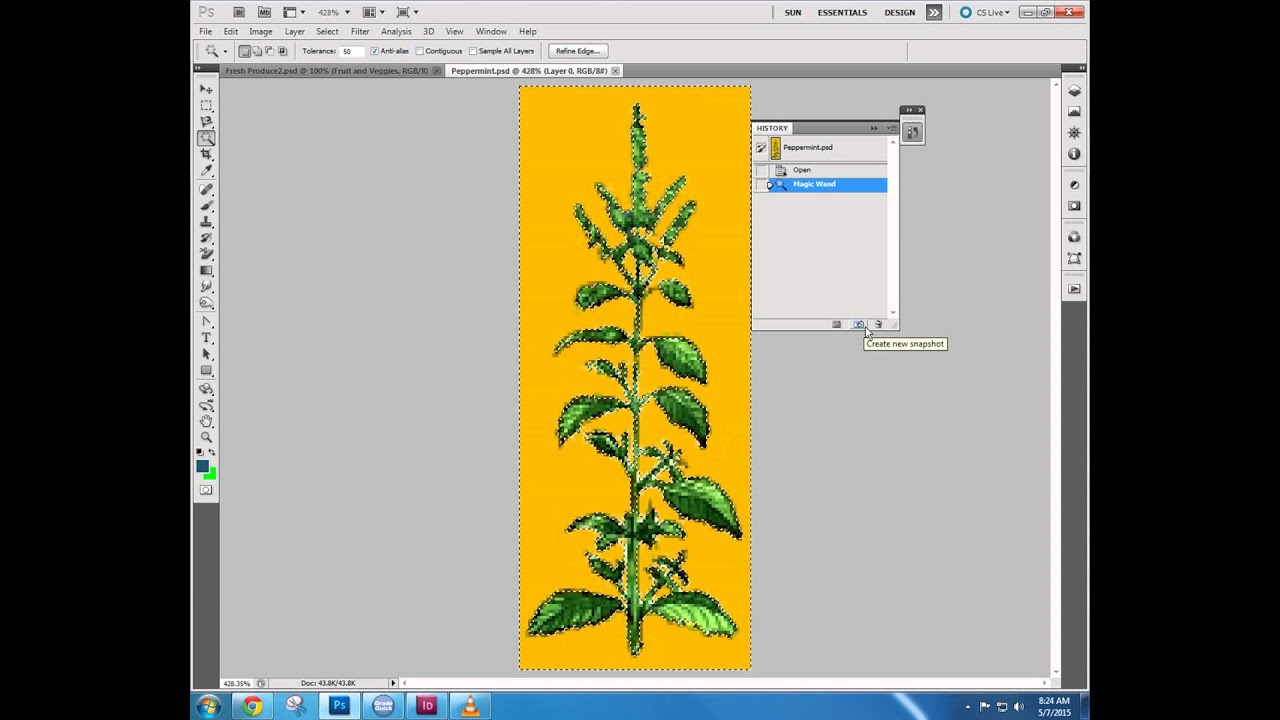This screenshot has width=1280, height=720.
Task: Select the Clone Stamp tool
Action: click(x=206, y=221)
